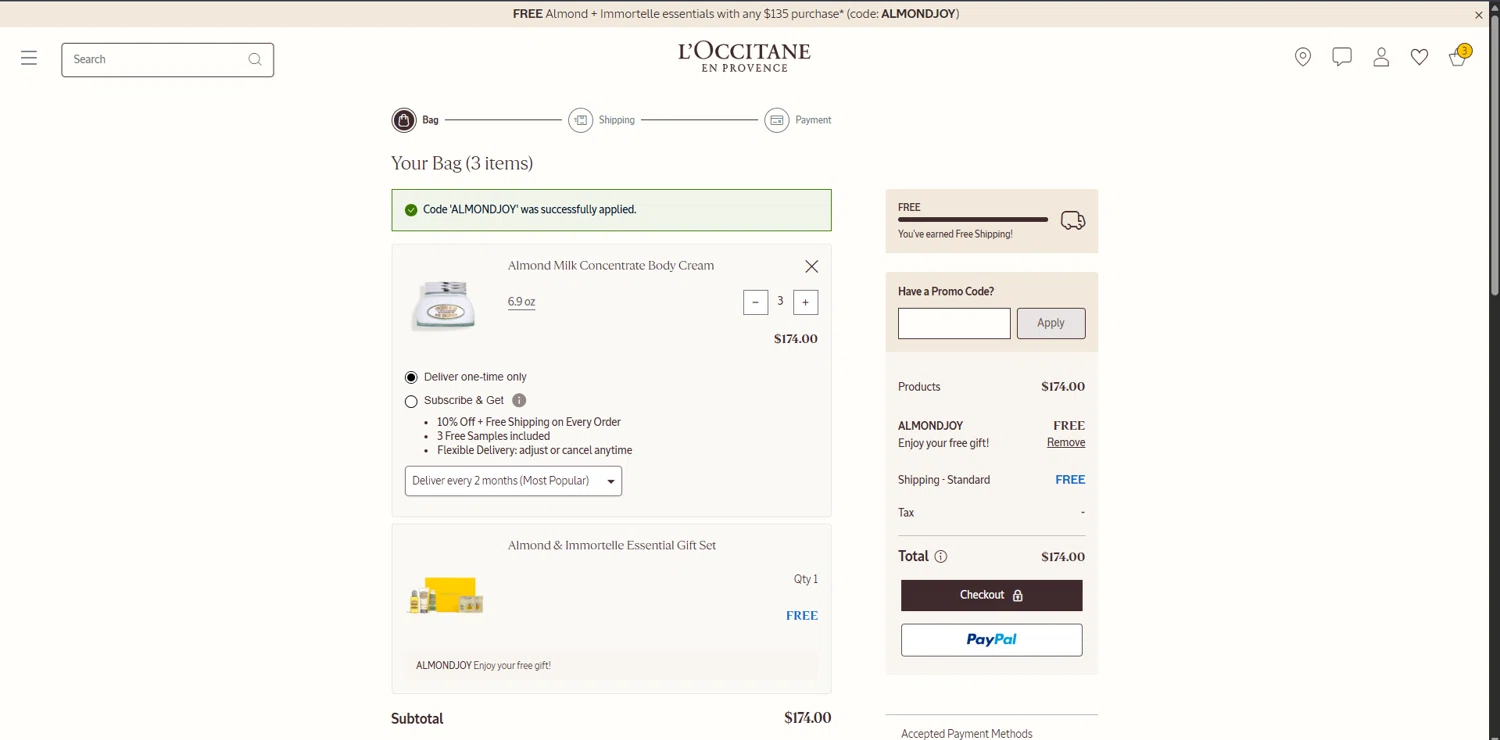Click the Checkout button
Viewport: 1500px width, 740px height.
pos(992,596)
